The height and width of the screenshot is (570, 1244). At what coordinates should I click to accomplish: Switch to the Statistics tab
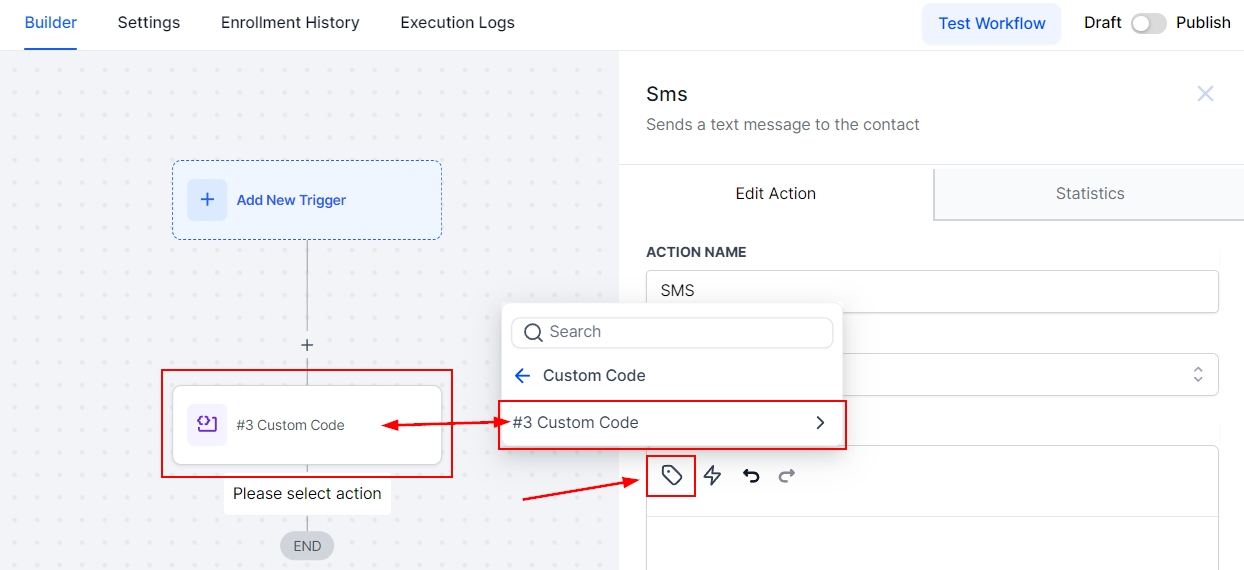click(1089, 194)
